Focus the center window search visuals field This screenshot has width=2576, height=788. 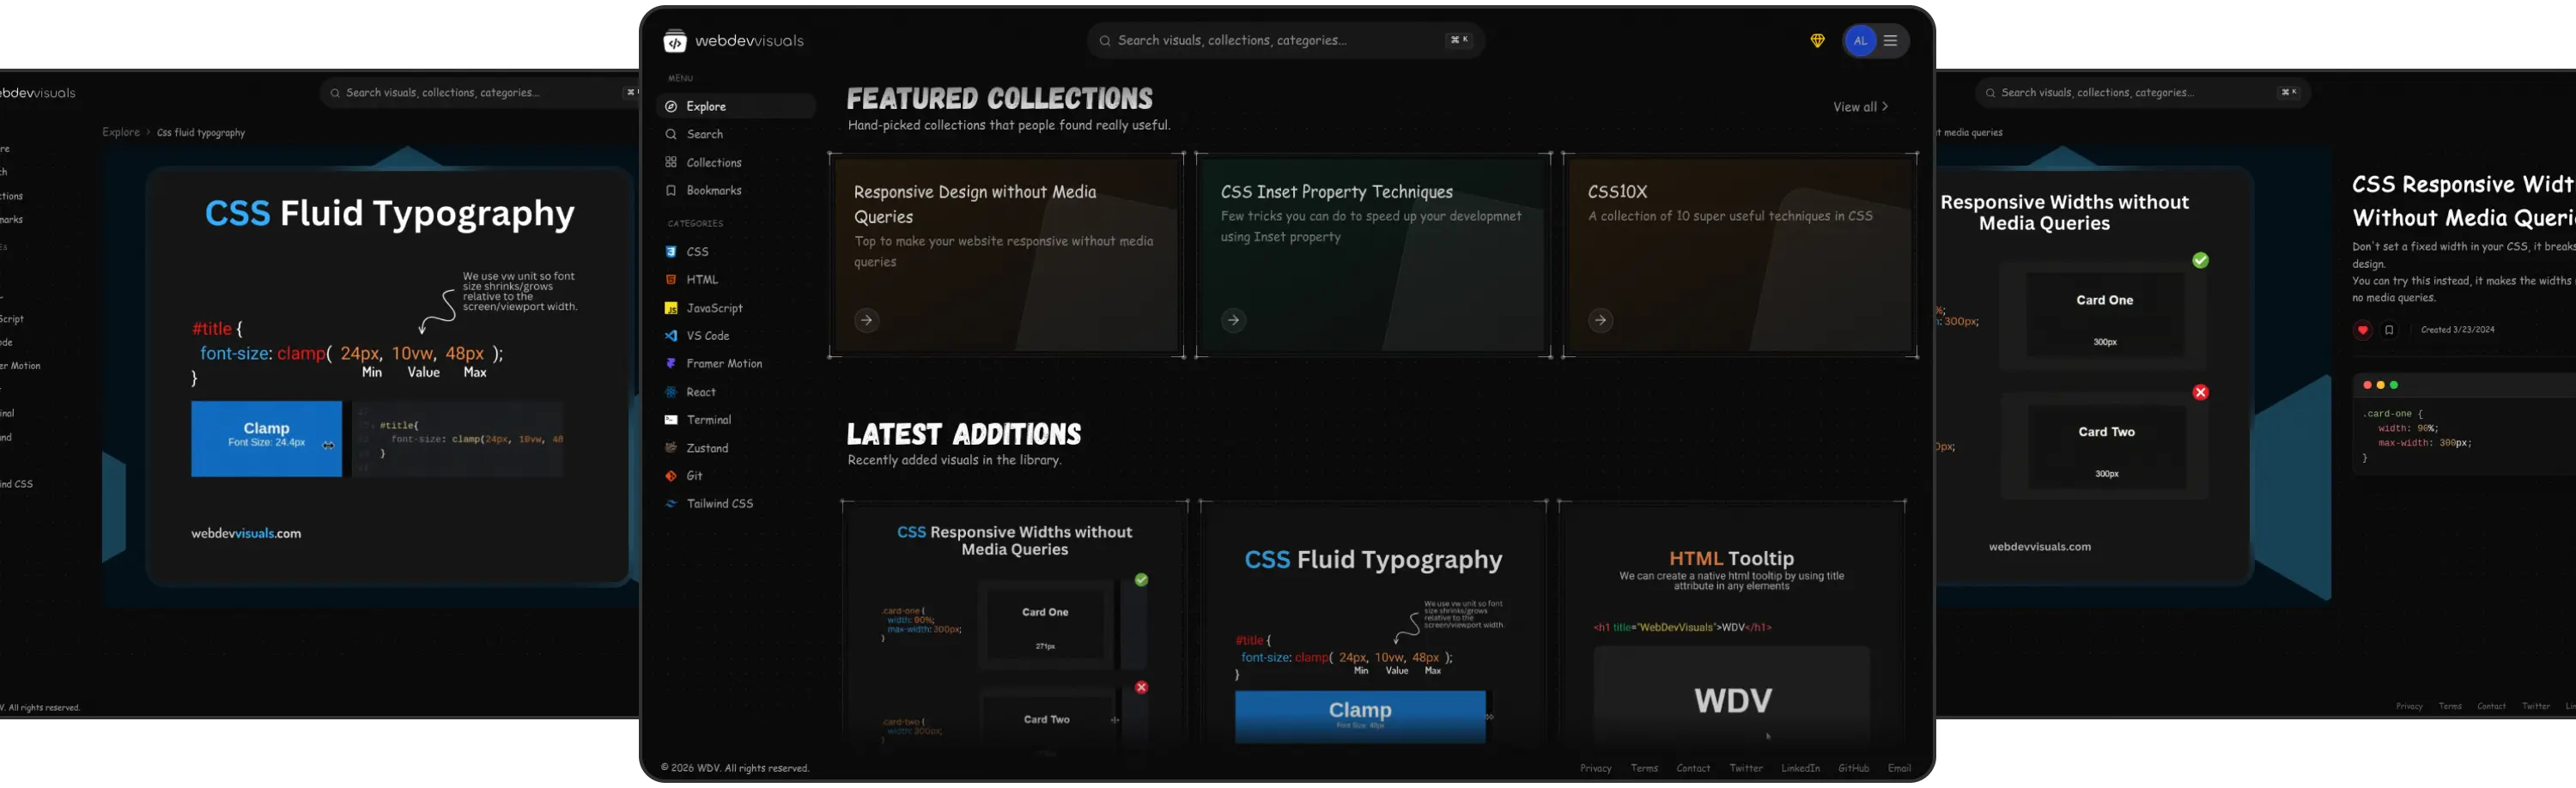coord(1285,41)
